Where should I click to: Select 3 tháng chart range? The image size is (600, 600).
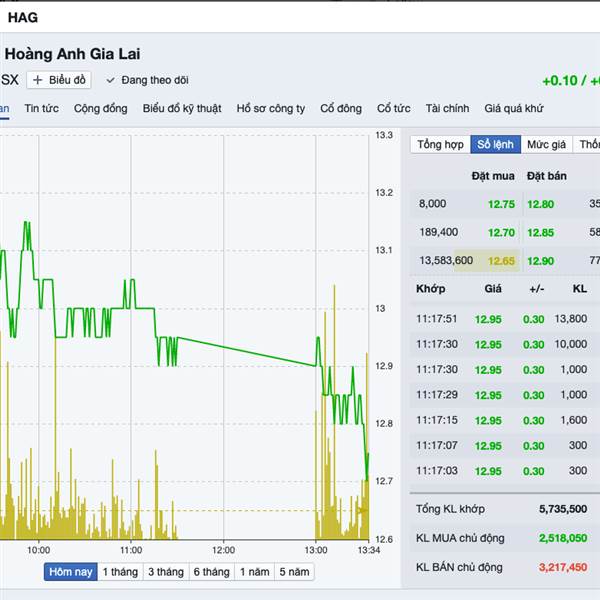pos(166,572)
